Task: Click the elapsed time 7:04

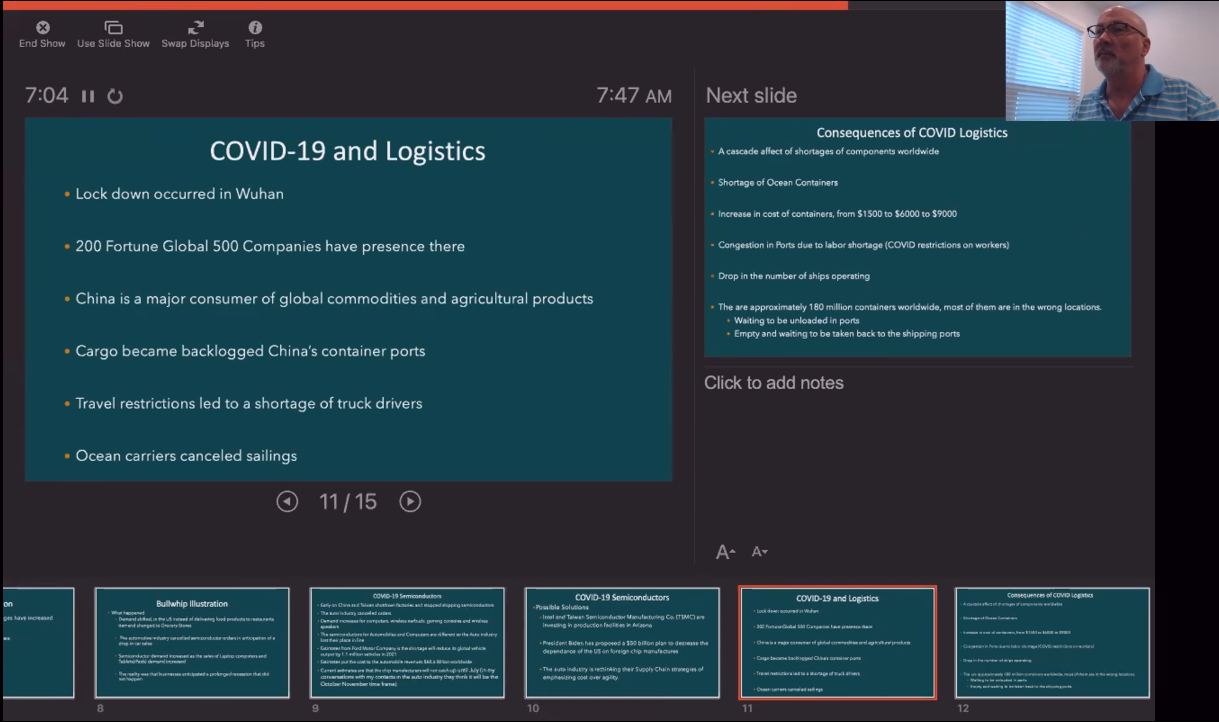Action: pyautogui.click(x=47, y=96)
